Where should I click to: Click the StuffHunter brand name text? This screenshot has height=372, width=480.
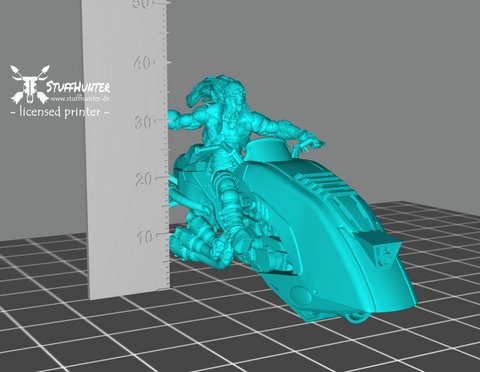tap(78, 87)
